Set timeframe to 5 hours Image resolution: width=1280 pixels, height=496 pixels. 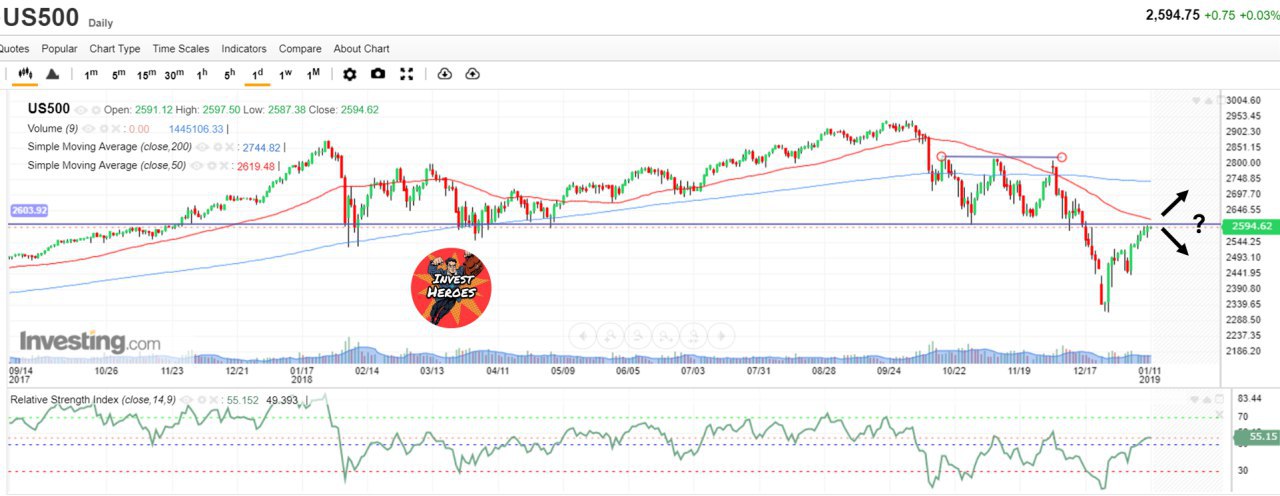pos(229,74)
